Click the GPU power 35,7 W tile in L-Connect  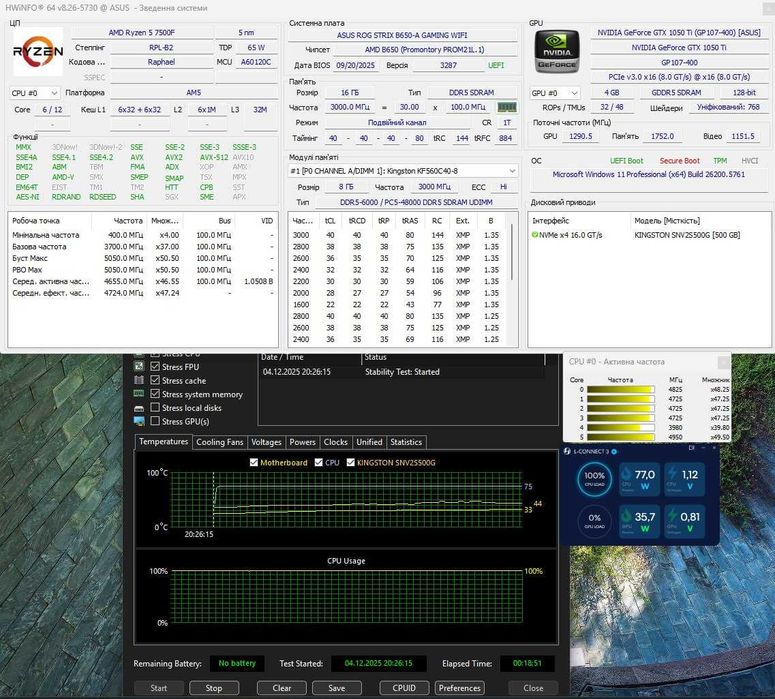[640, 521]
